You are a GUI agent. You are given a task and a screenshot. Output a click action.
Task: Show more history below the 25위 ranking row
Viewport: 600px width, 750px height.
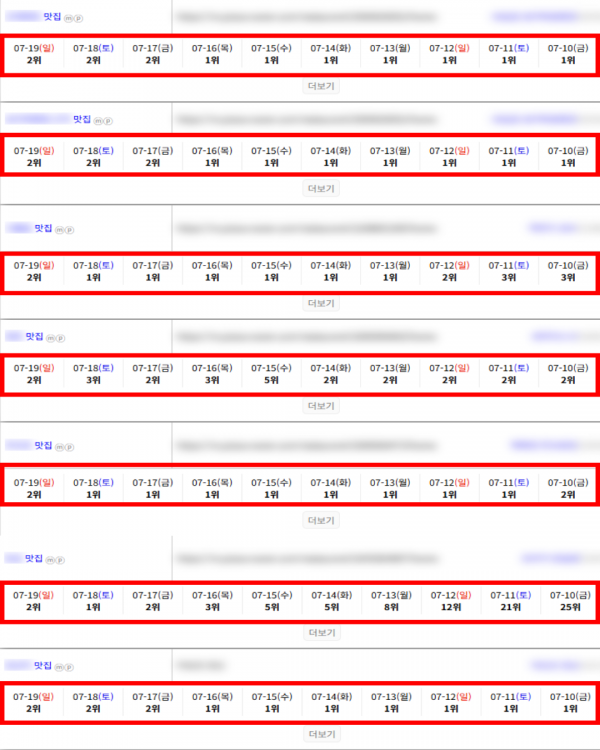tap(322, 633)
